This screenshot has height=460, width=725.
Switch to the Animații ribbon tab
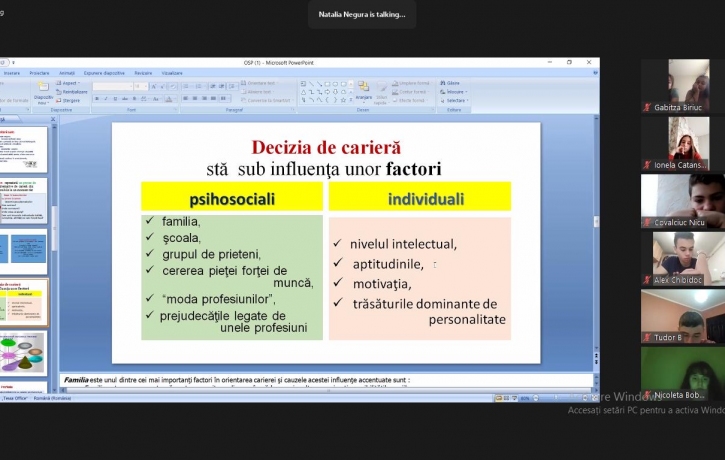coord(67,73)
